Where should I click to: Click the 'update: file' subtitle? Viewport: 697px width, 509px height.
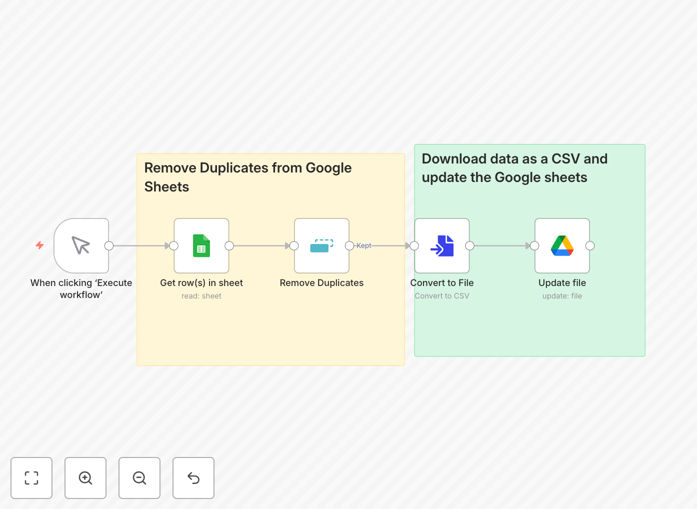562,296
